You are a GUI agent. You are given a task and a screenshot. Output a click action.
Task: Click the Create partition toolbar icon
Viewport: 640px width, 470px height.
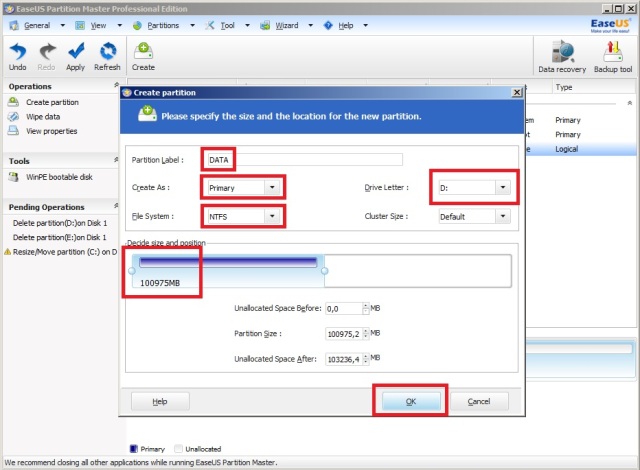(143, 51)
